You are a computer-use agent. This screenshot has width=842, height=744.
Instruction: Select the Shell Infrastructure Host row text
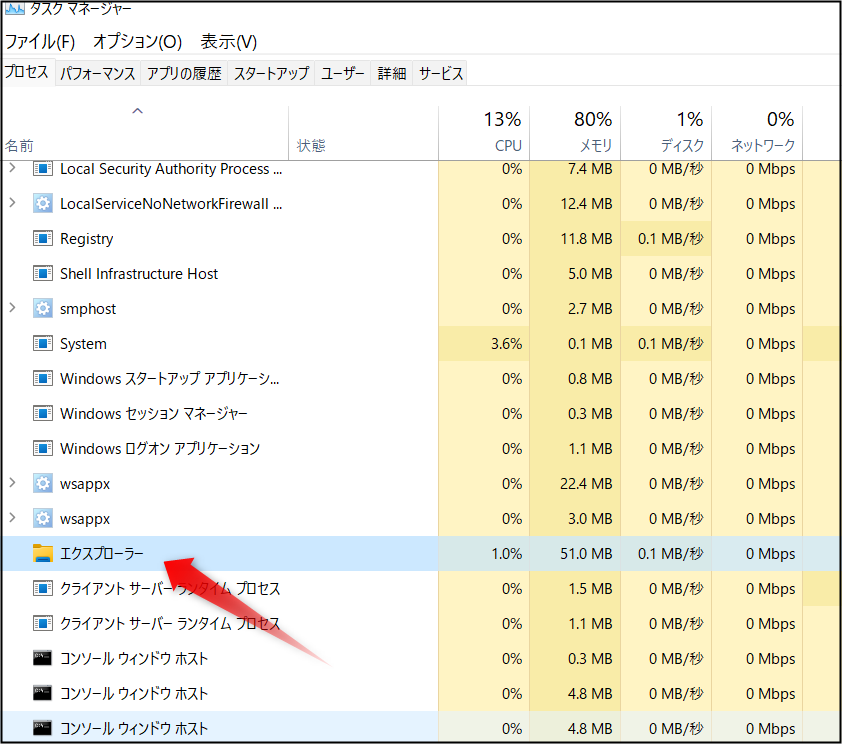[x=139, y=274]
